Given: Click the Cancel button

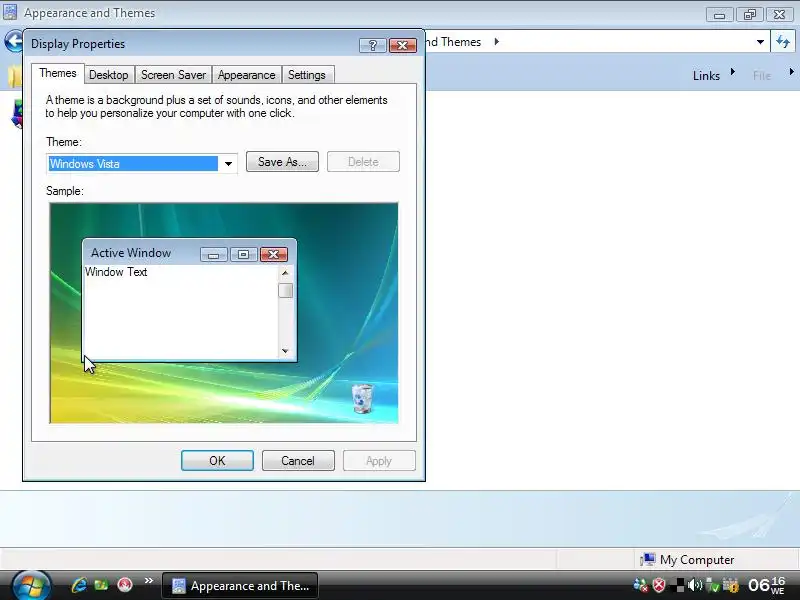Looking at the screenshot, I should tap(298, 461).
